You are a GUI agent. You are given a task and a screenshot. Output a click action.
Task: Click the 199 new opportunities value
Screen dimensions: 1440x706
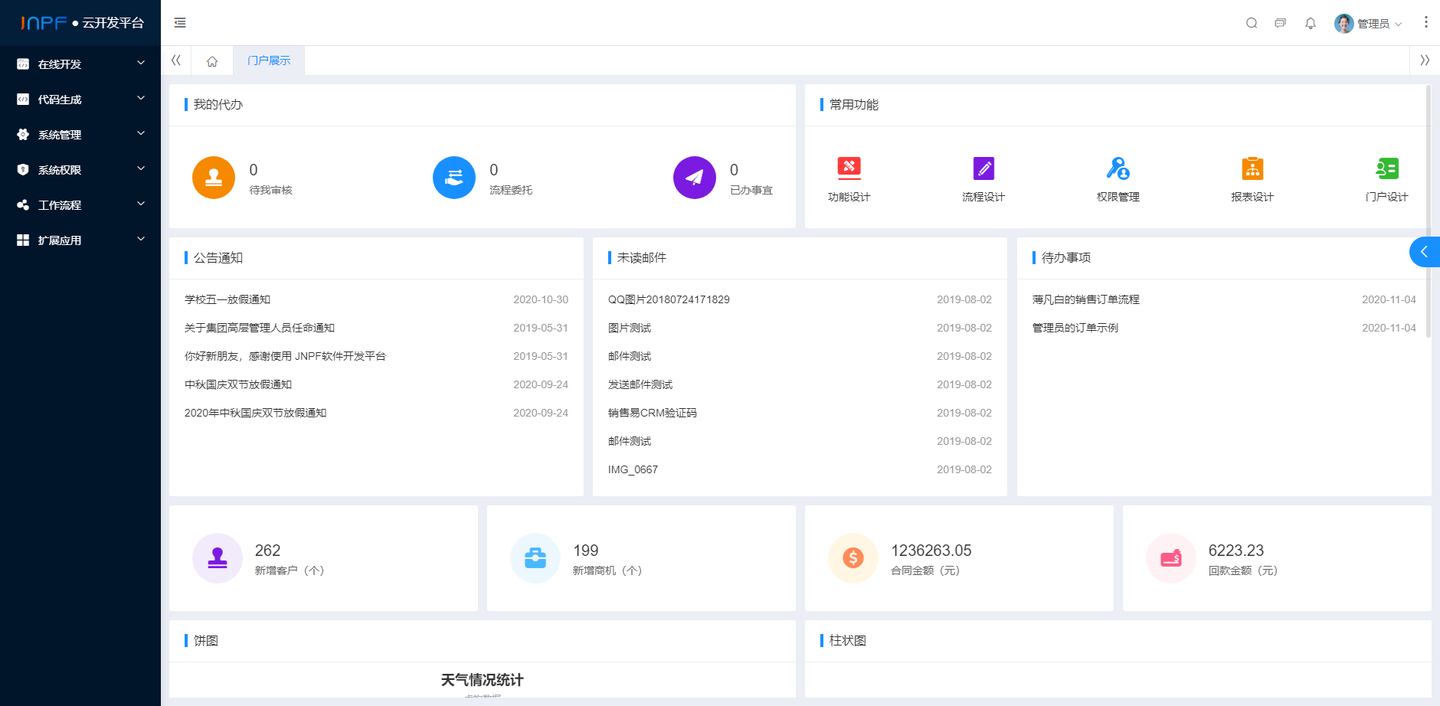(586, 551)
